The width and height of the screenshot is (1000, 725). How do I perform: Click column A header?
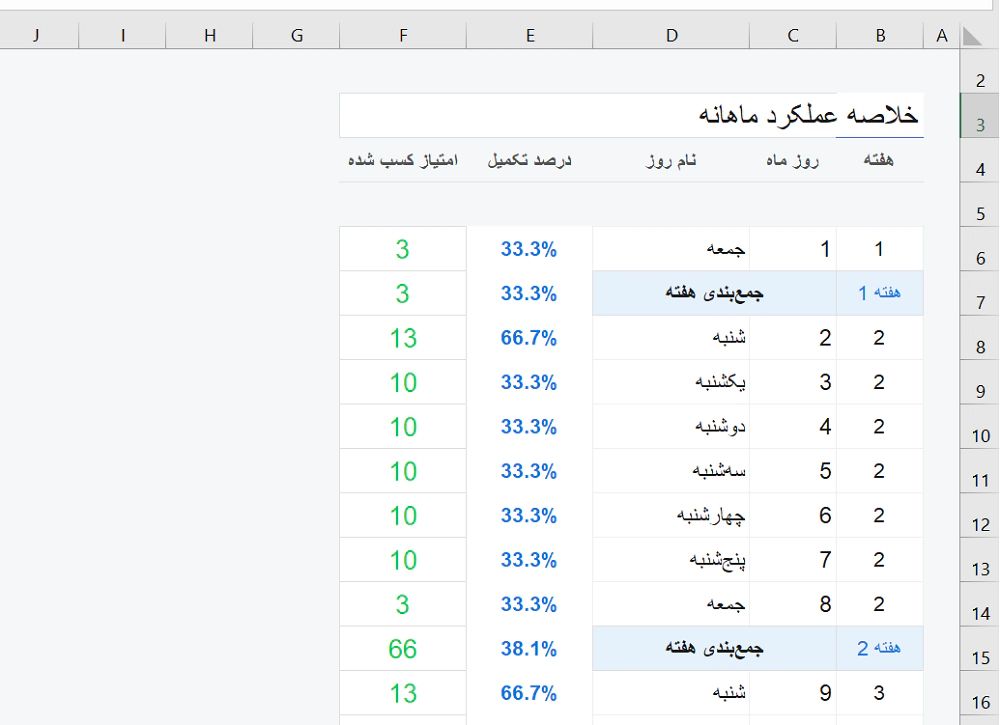coord(941,36)
